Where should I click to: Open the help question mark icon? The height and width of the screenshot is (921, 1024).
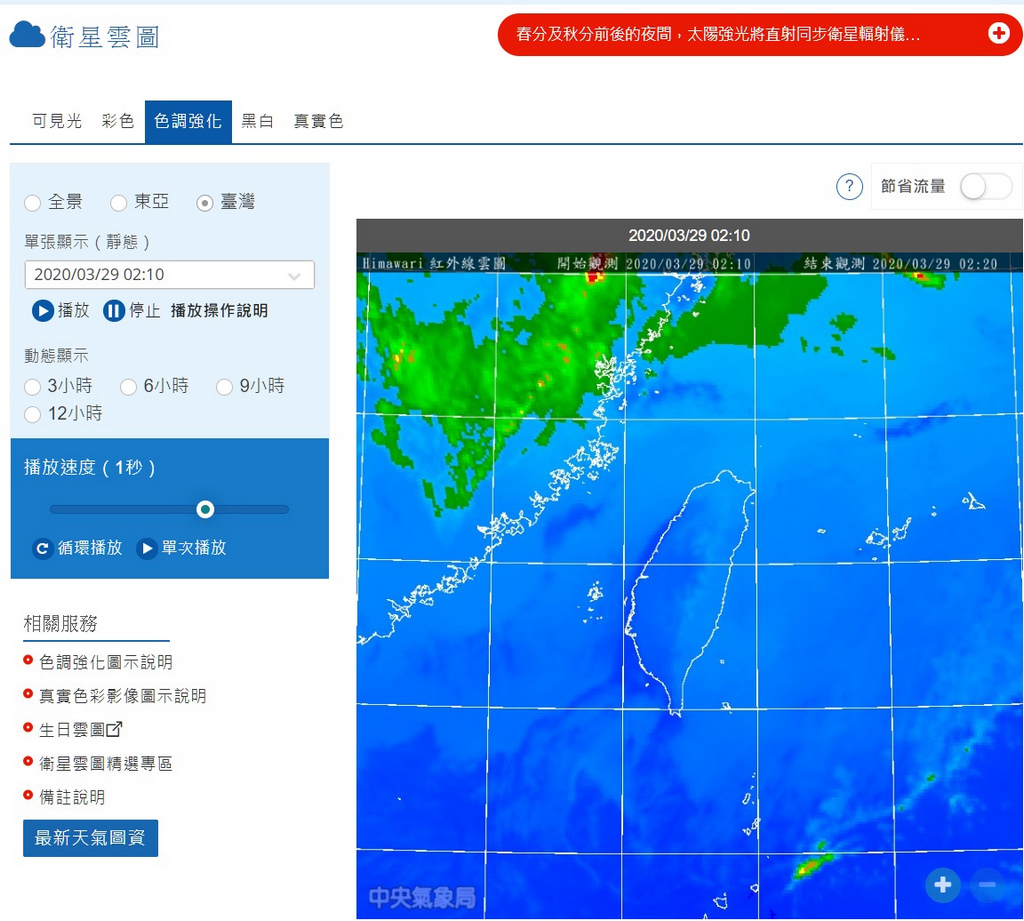[849, 186]
